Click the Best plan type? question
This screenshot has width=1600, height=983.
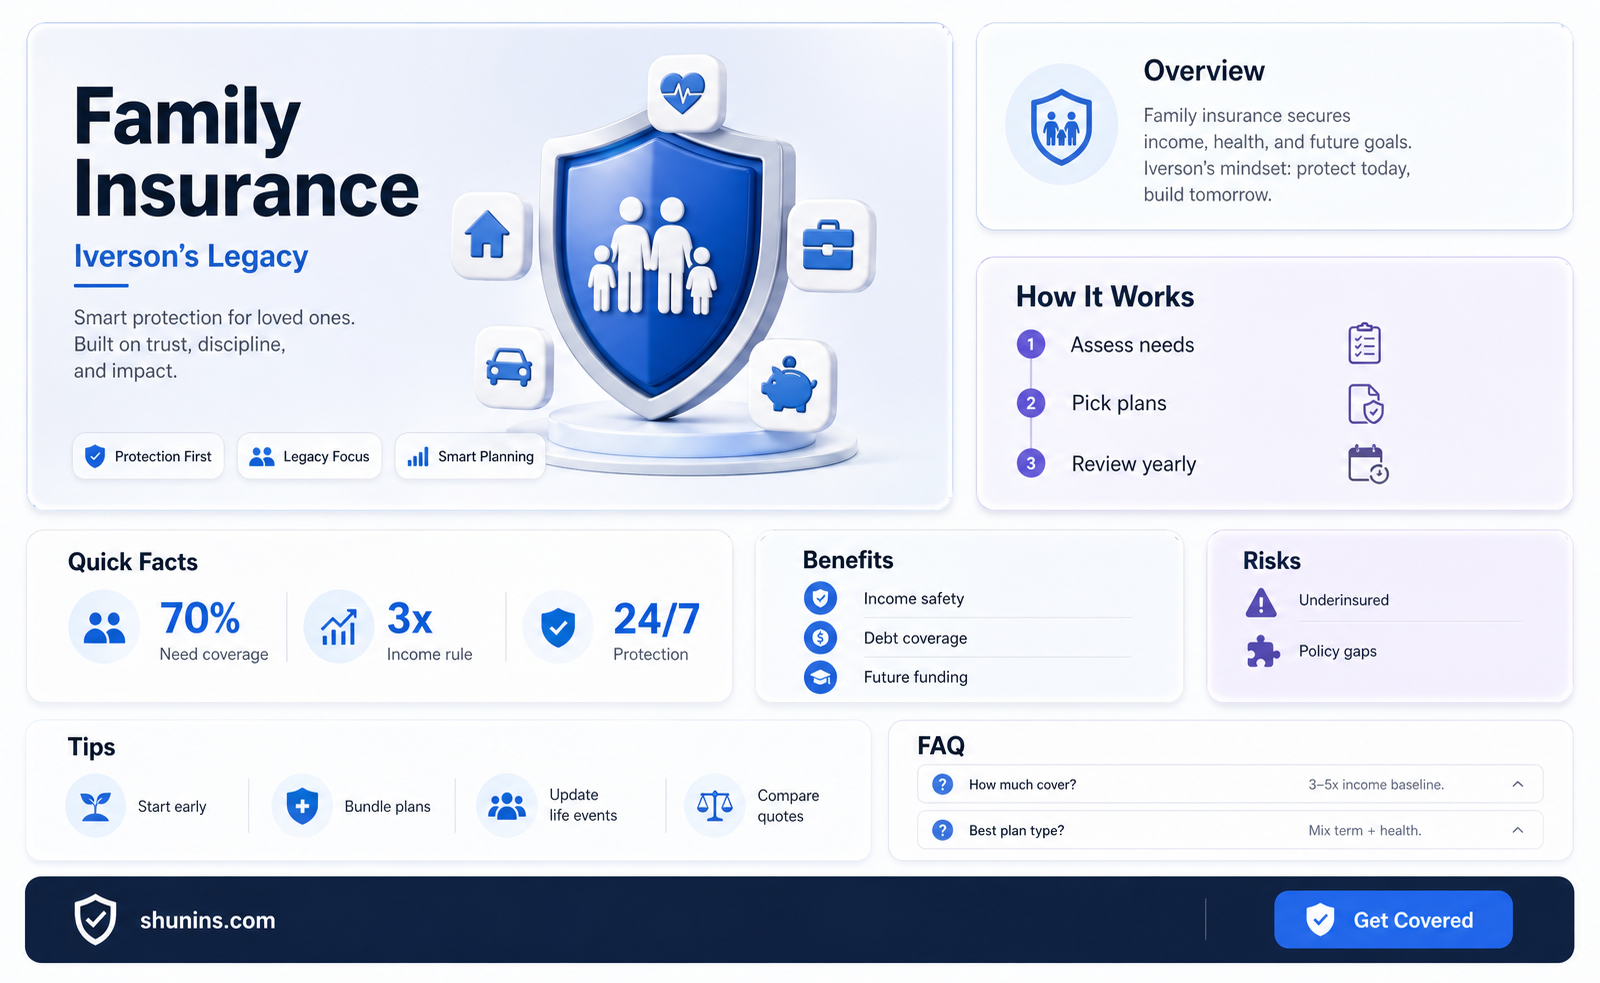tap(1017, 831)
